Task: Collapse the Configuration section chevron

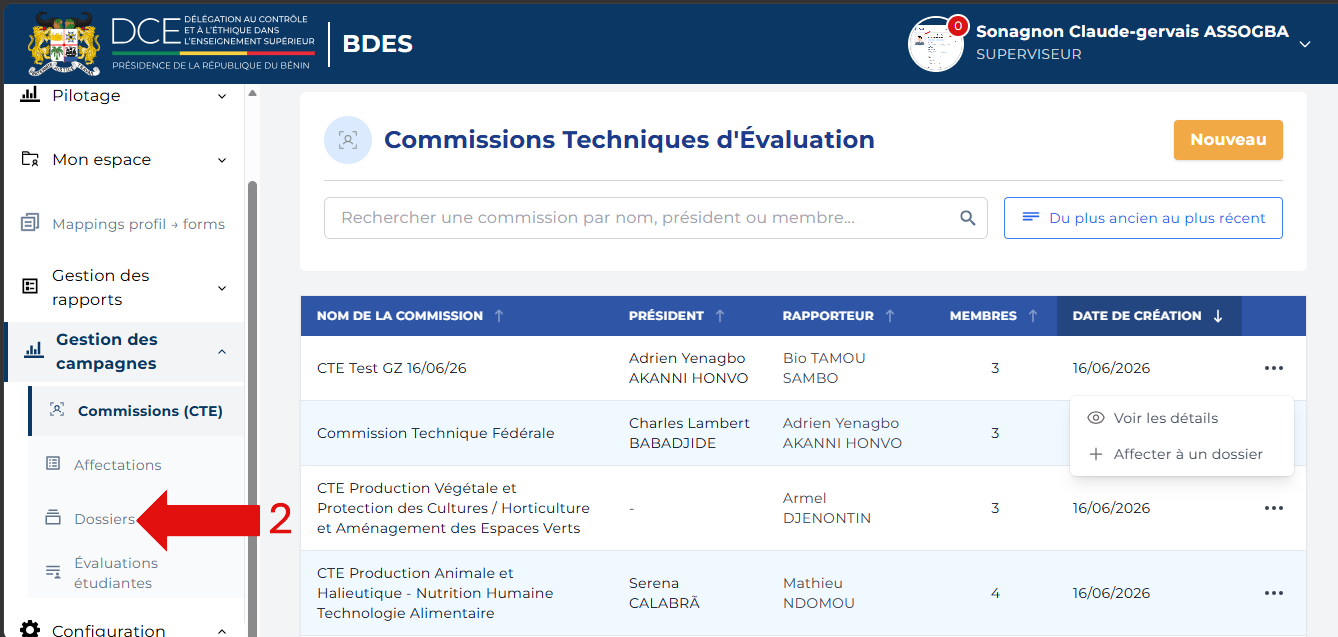Action: coord(222,631)
